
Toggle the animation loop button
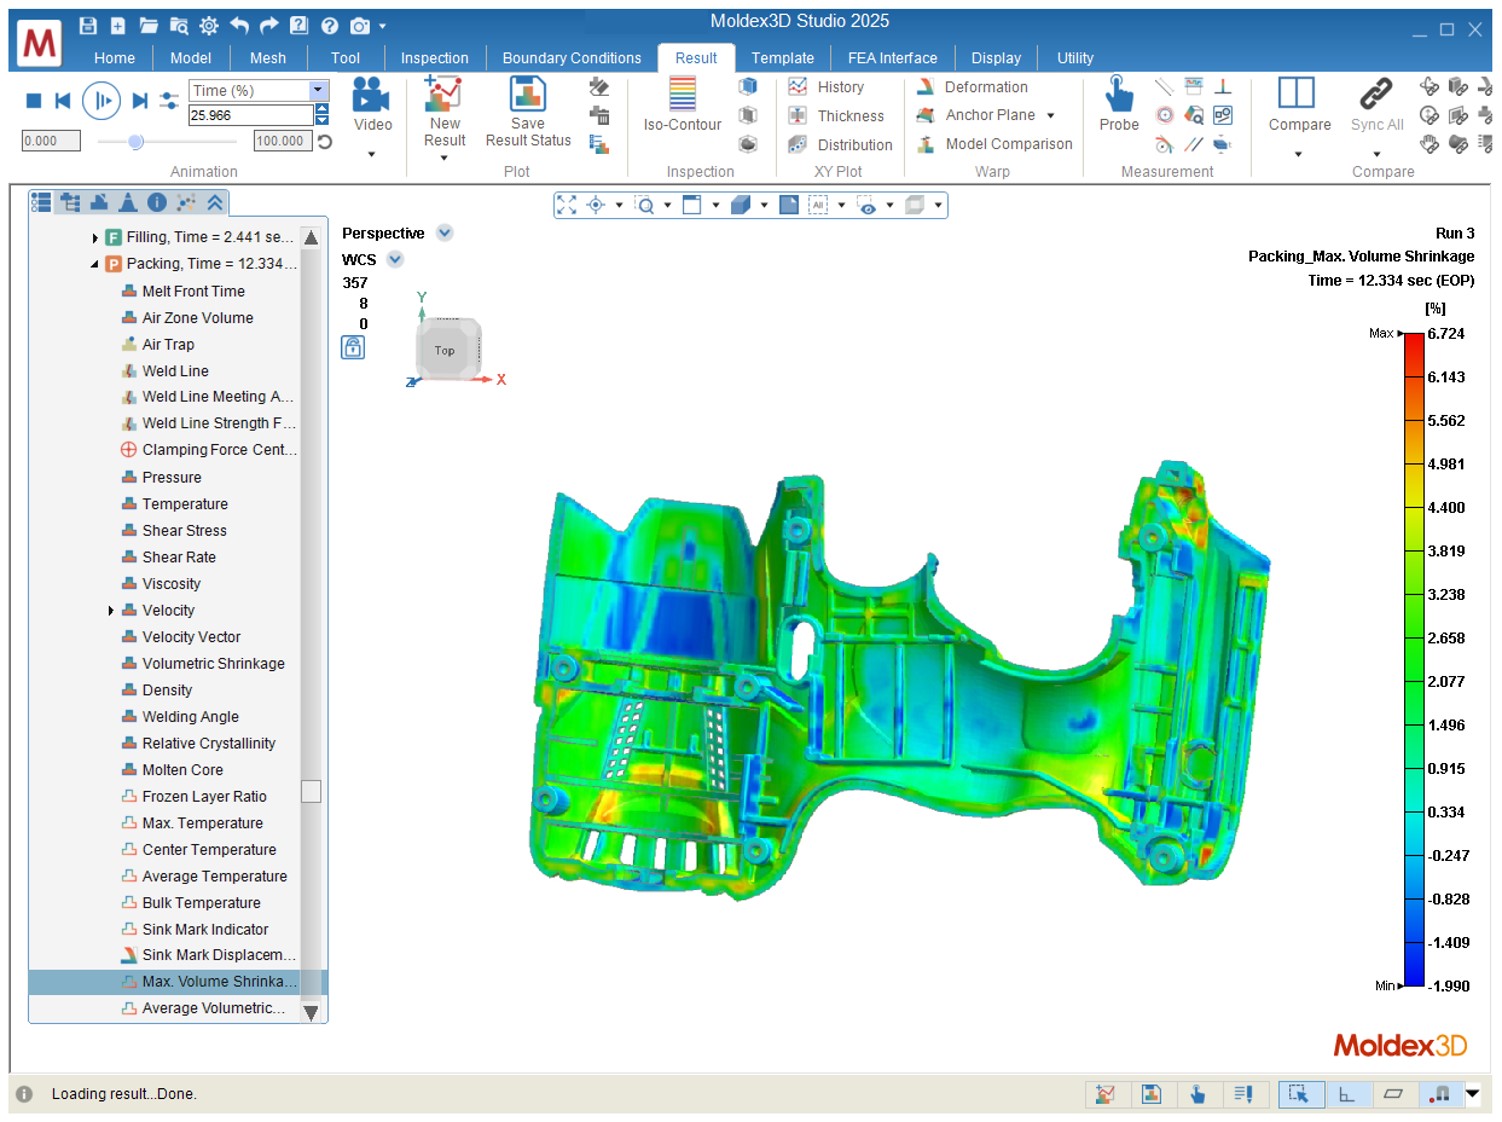coord(325,142)
